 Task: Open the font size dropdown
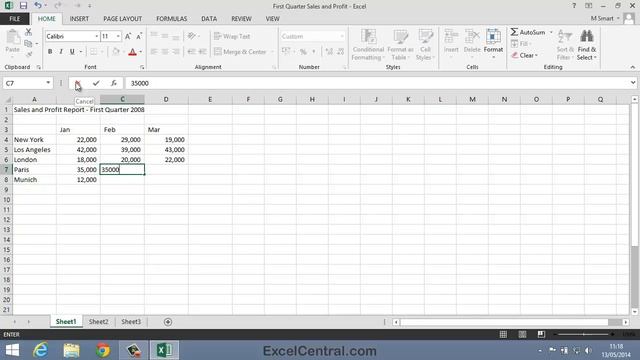tap(118, 36)
